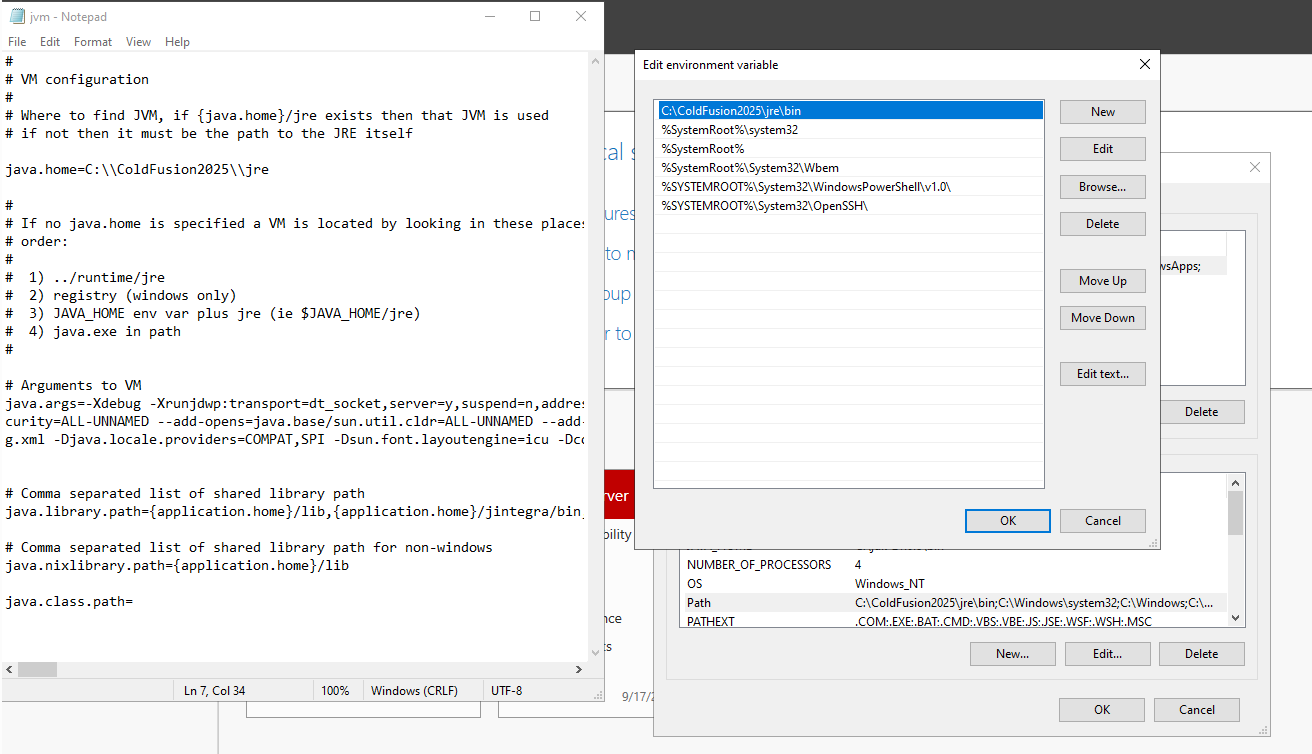The height and width of the screenshot is (754, 1312).
Task: Click the Browse... button
Action: [1103, 187]
